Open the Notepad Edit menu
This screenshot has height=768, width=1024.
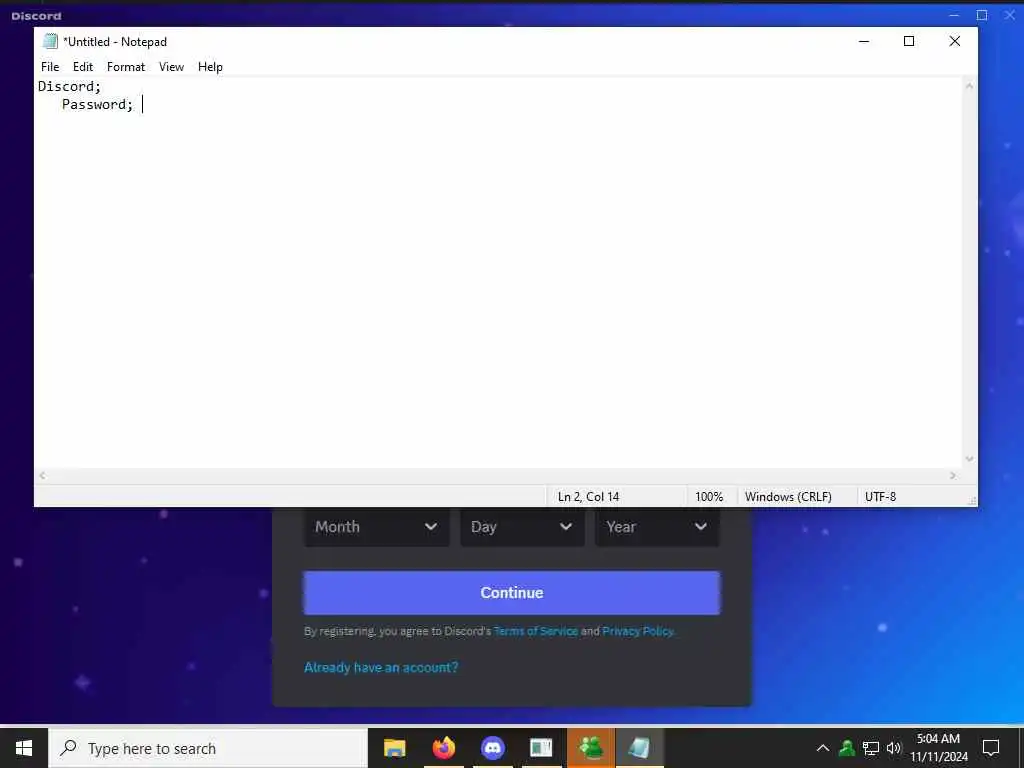83,67
